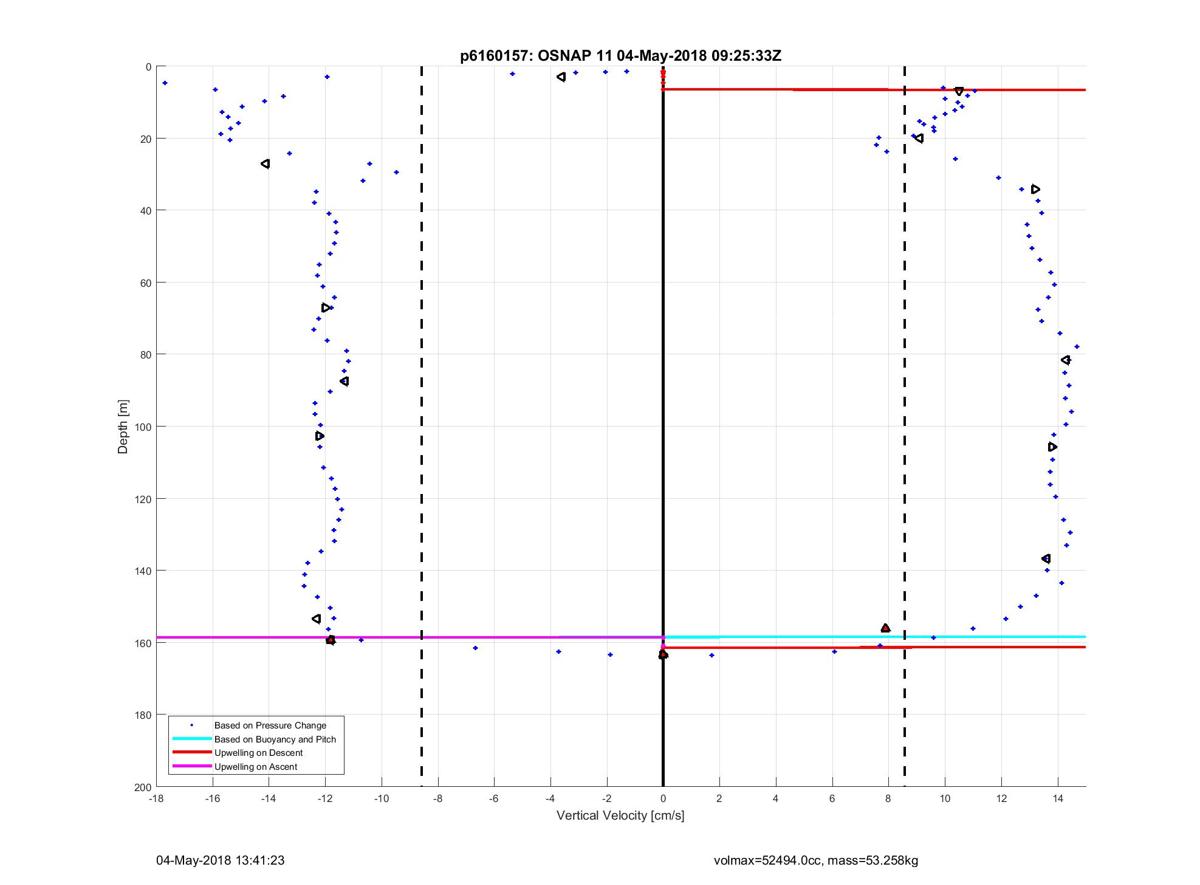1200x885 pixels.
Task: Click the '-14' tick label on velocity axis
Action: [268, 799]
